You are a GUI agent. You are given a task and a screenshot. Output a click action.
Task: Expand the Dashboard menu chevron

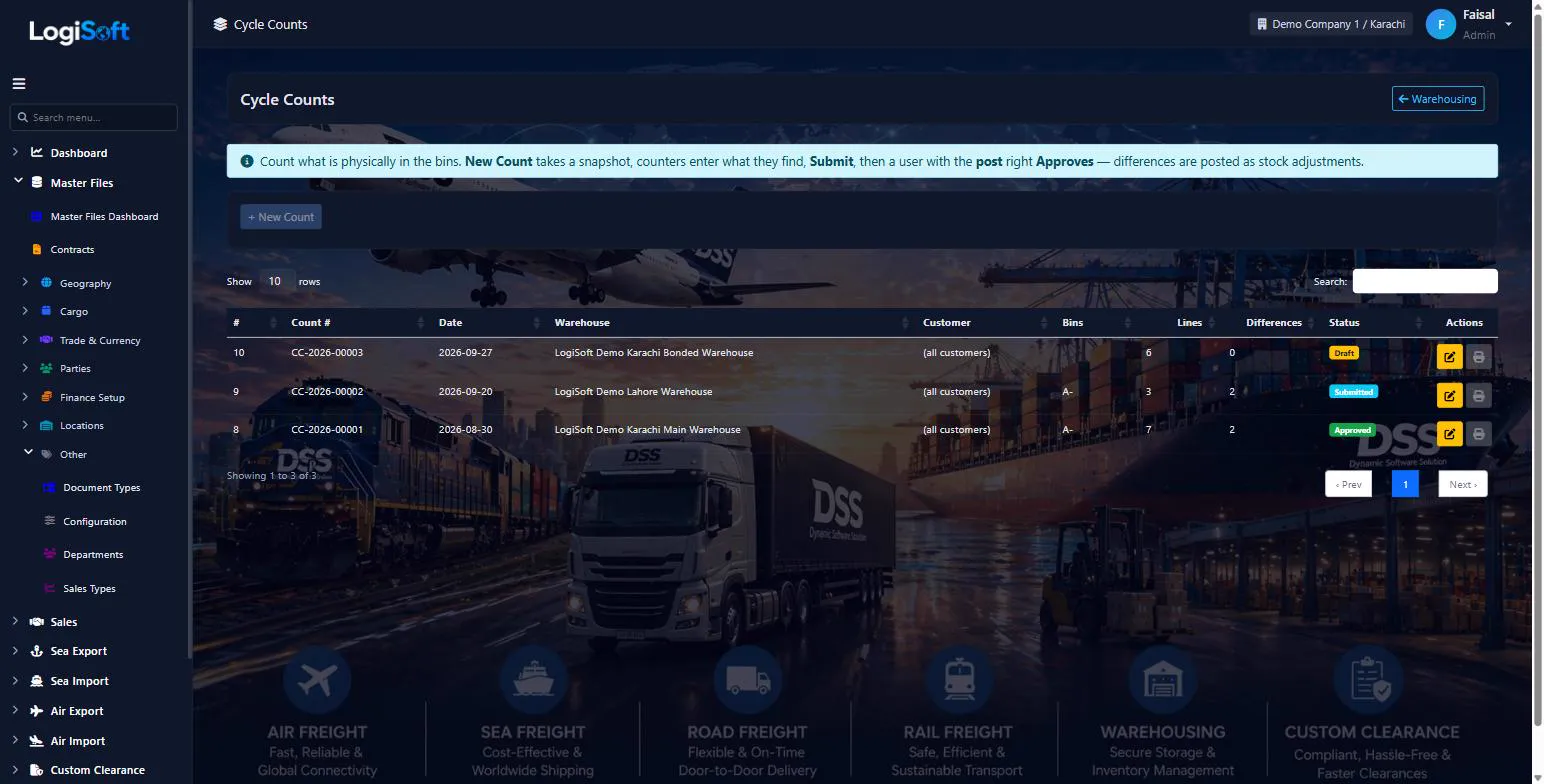(16, 152)
